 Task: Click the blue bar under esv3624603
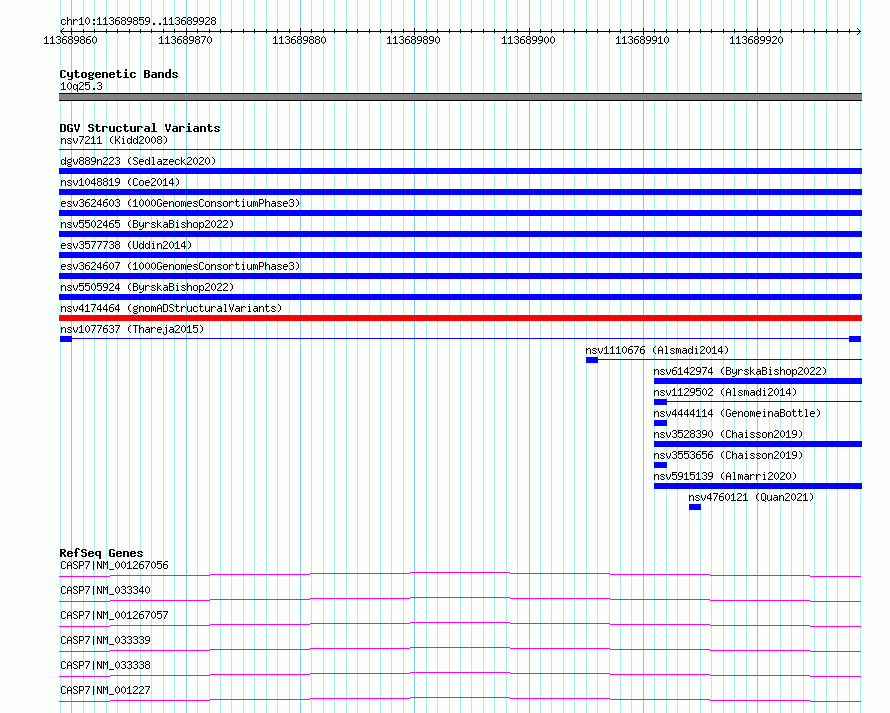460,213
